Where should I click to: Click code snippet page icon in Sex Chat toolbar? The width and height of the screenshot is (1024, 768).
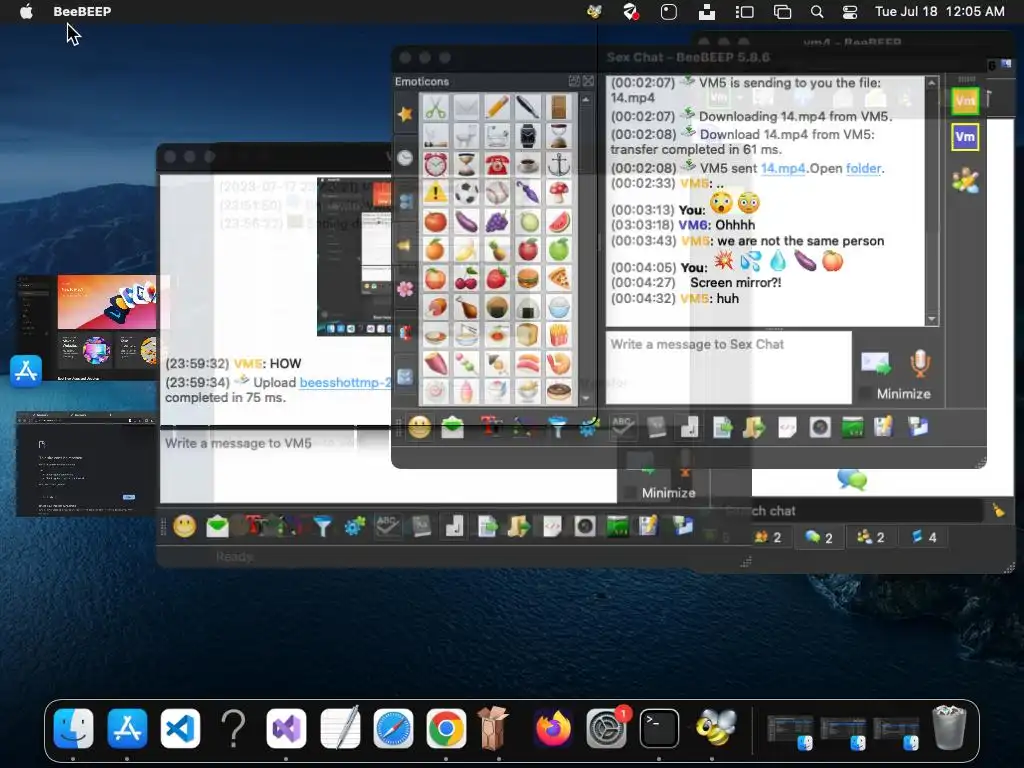[x=788, y=428]
